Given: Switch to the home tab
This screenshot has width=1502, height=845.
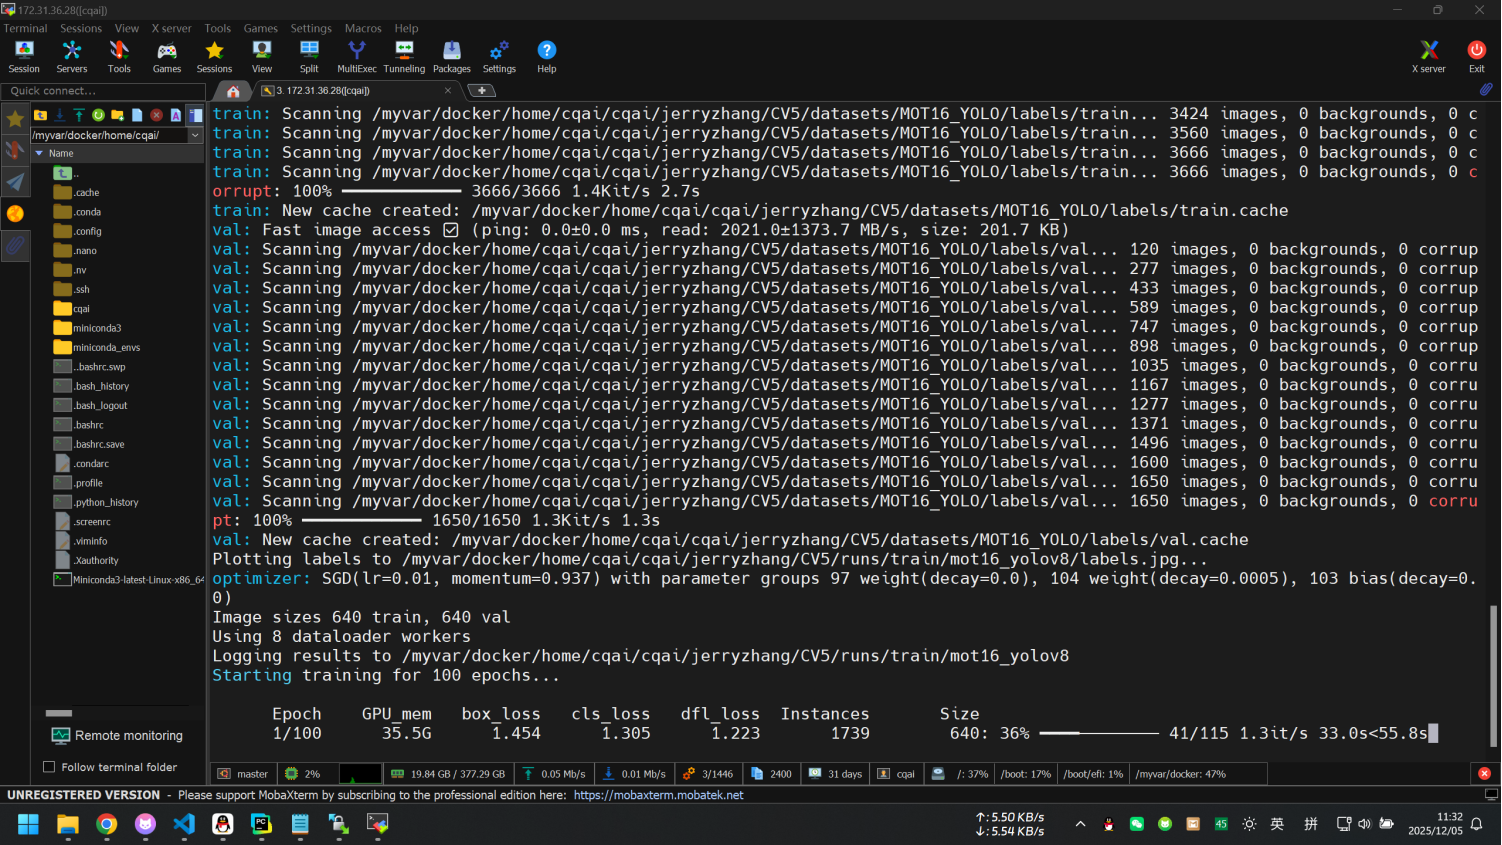Looking at the screenshot, I should [x=233, y=91].
